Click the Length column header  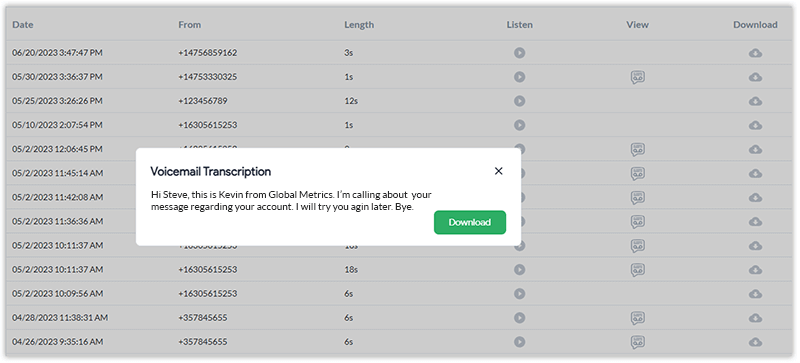pos(359,25)
